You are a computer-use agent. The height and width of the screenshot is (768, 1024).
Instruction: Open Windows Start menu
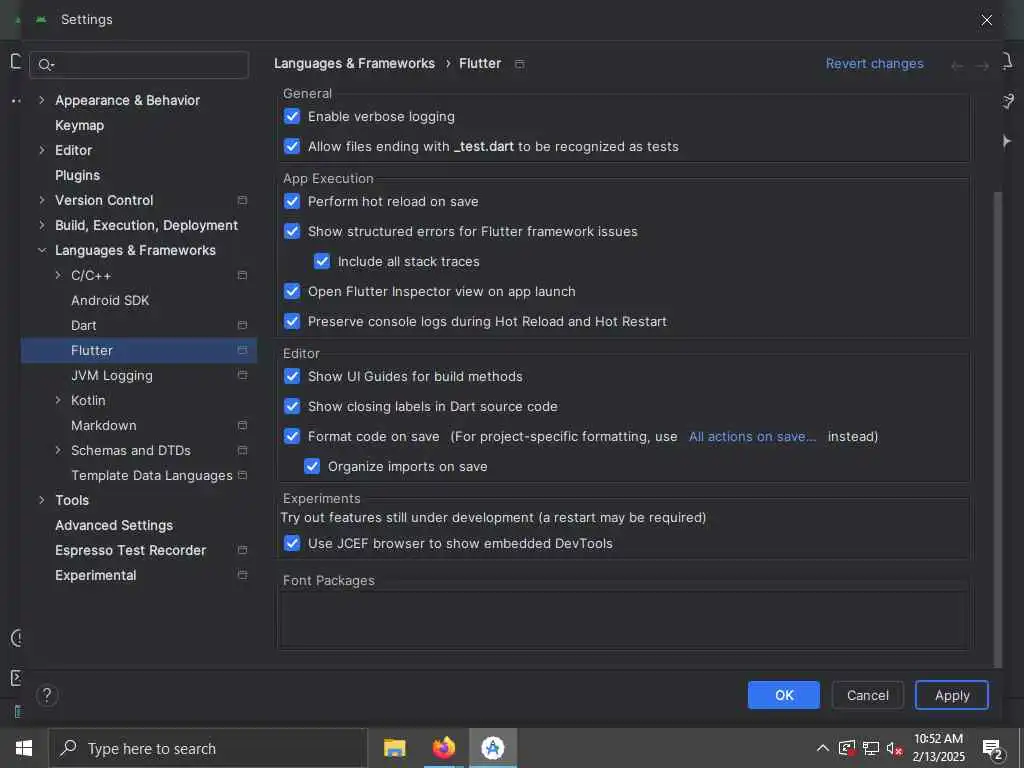pyautogui.click(x=24, y=748)
